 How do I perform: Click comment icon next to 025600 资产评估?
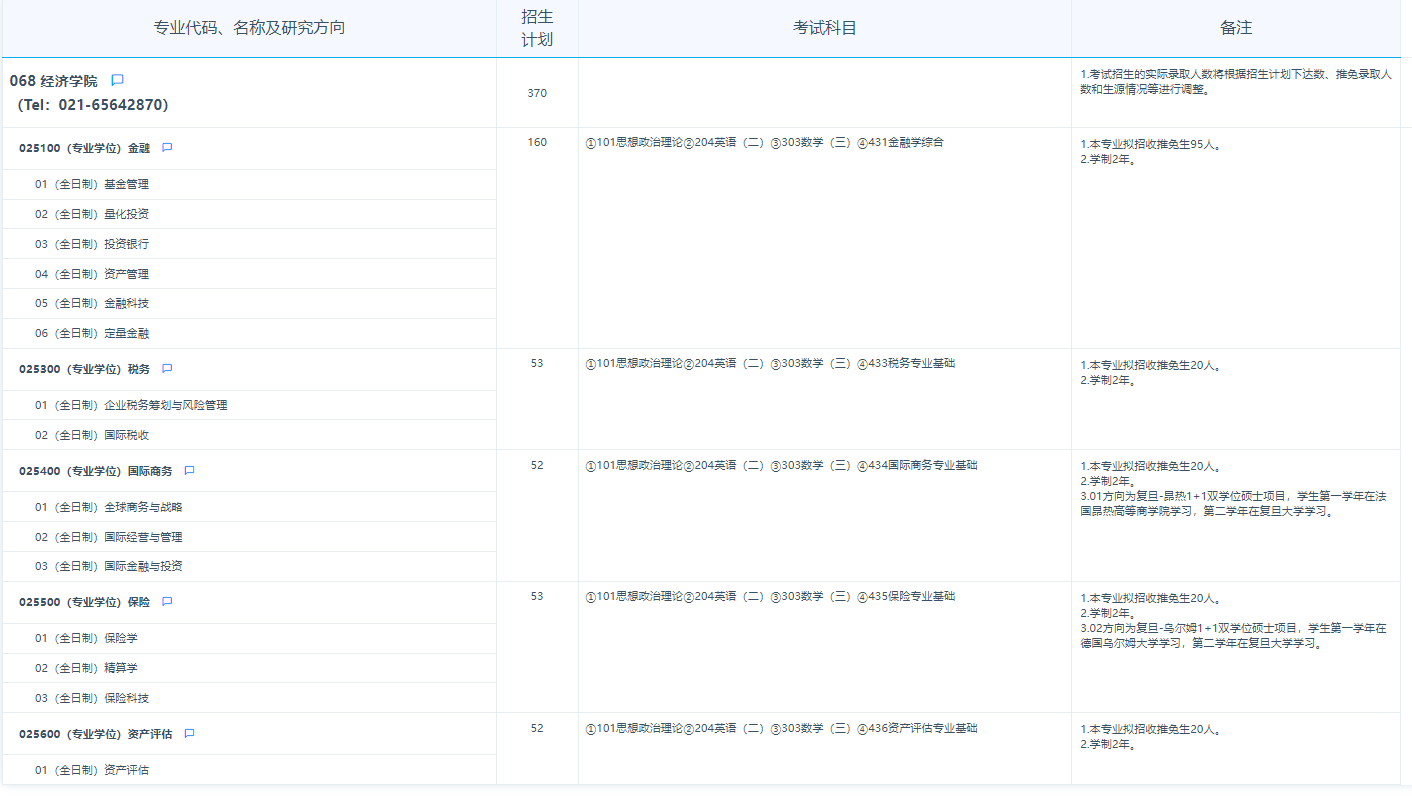click(189, 734)
